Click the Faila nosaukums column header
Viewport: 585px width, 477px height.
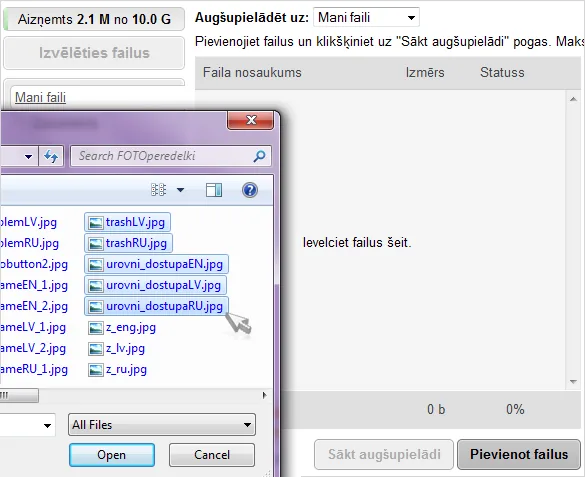[252, 72]
